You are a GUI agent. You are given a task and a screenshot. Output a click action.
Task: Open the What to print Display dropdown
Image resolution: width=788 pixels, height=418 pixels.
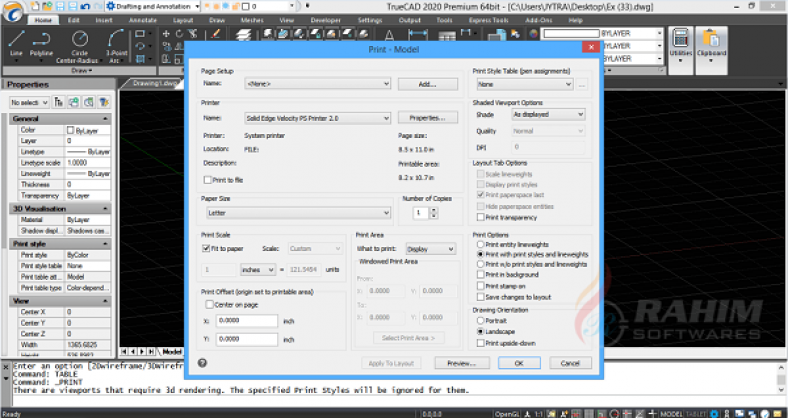(x=431, y=249)
